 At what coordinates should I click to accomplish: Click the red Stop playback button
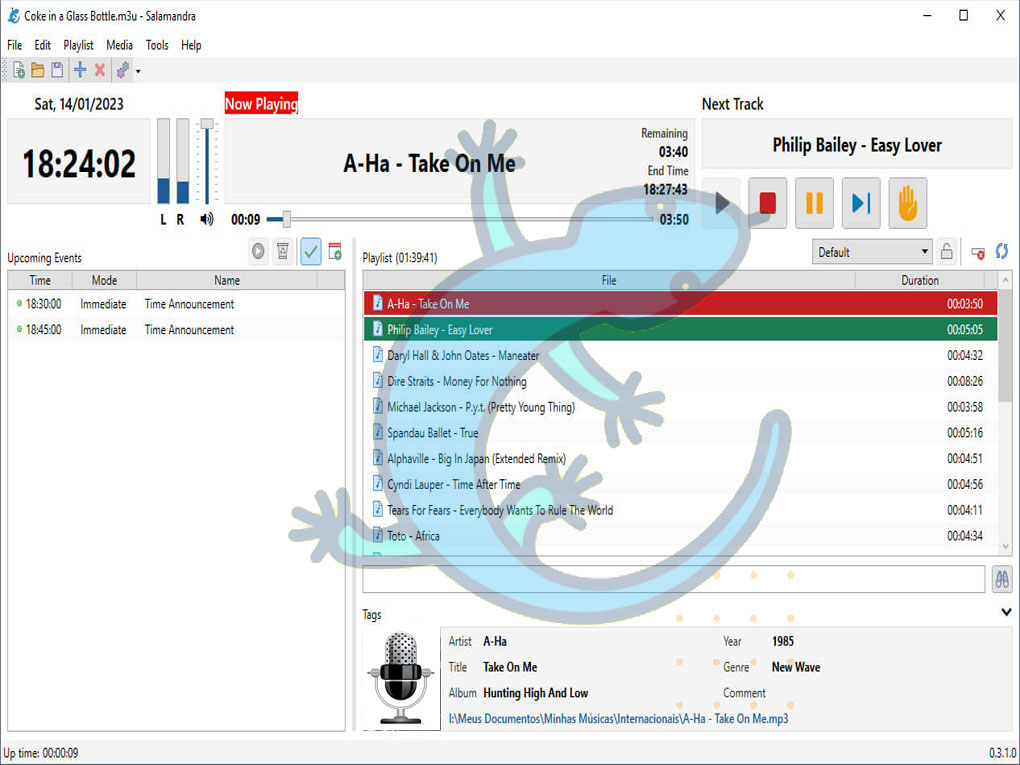pos(767,203)
